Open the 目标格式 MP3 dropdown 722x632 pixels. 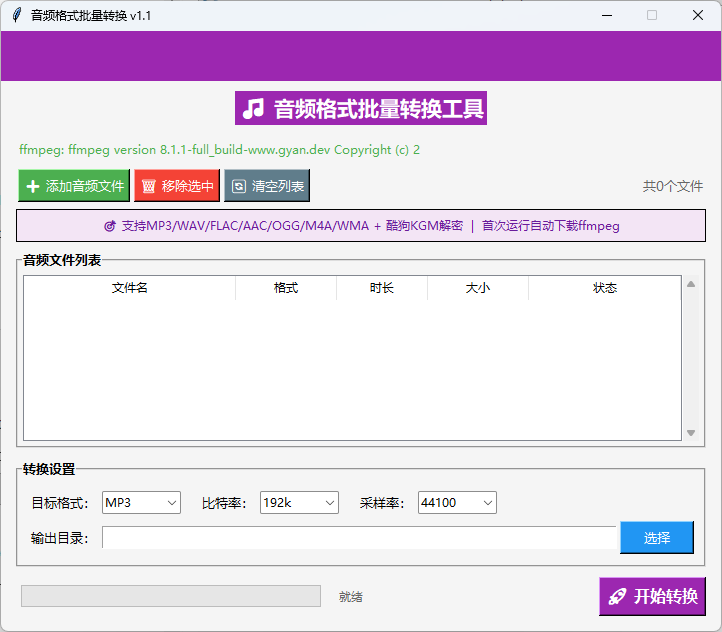tap(141, 503)
